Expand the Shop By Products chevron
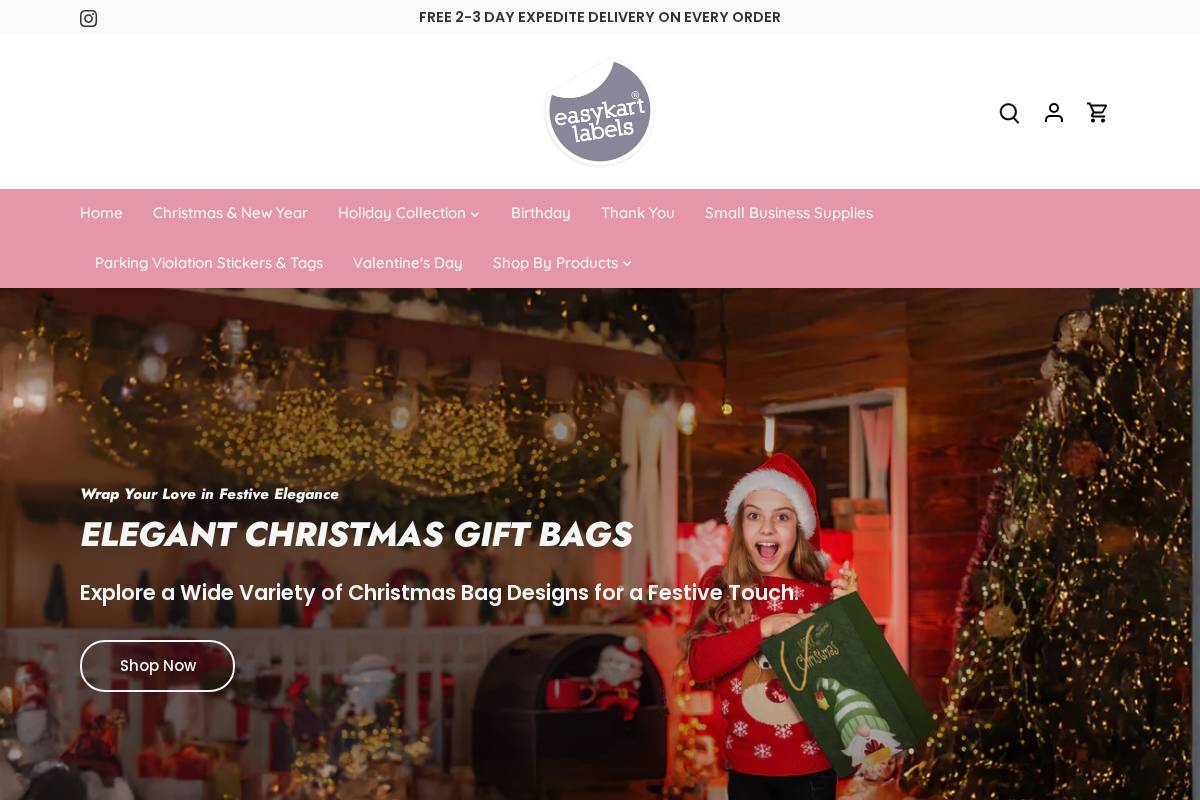 pos(627,264)
